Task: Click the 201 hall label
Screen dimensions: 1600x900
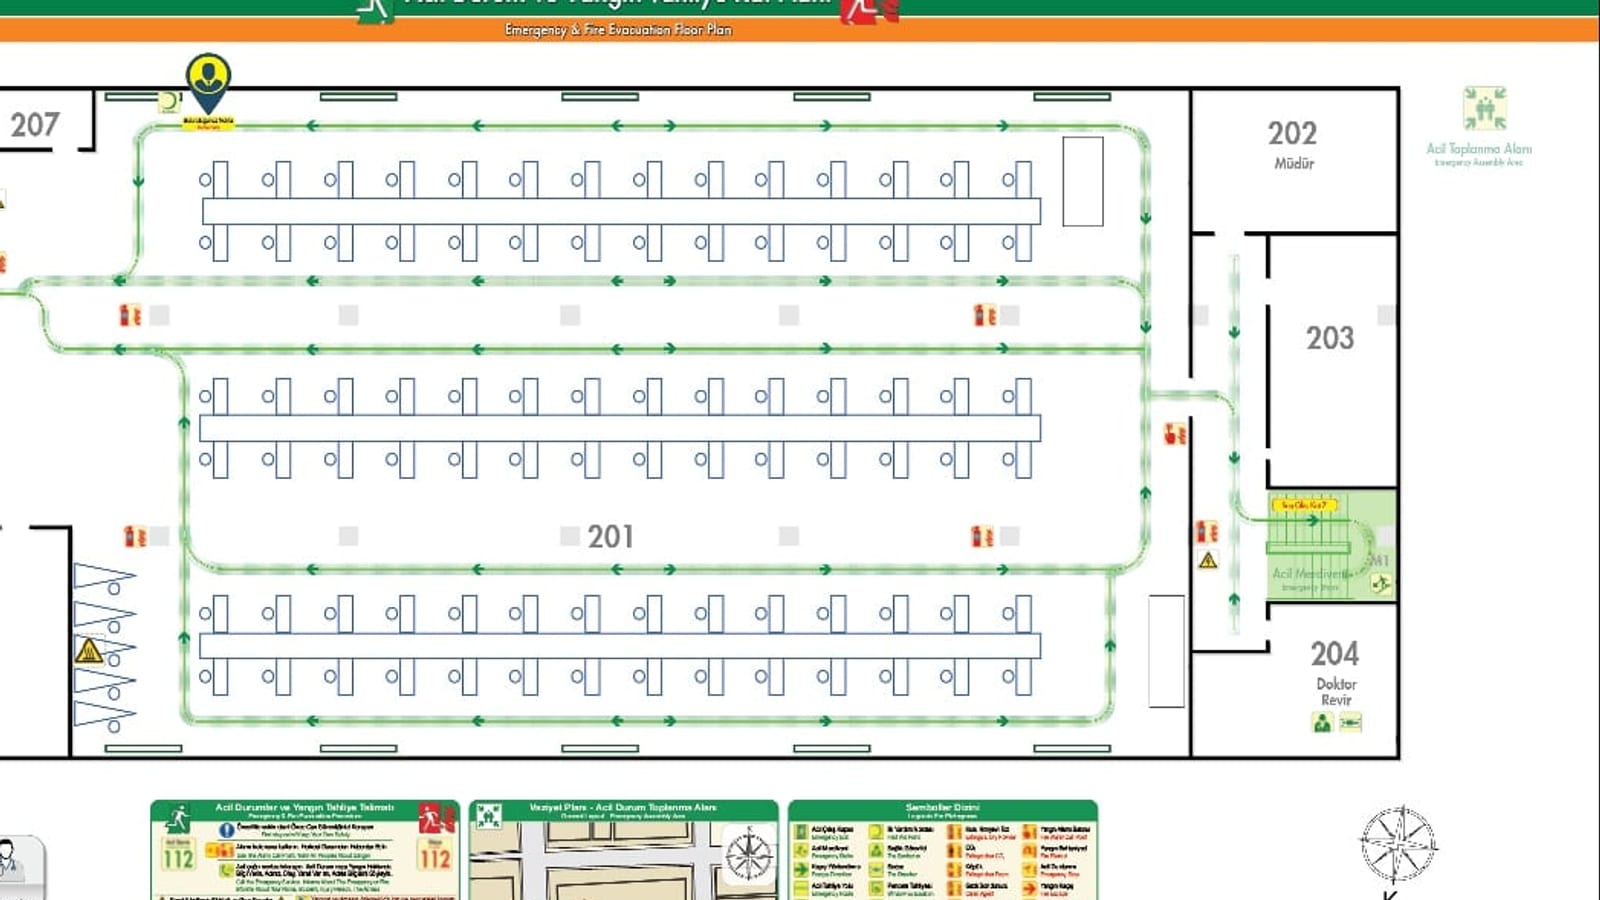Action: [610, 537]
